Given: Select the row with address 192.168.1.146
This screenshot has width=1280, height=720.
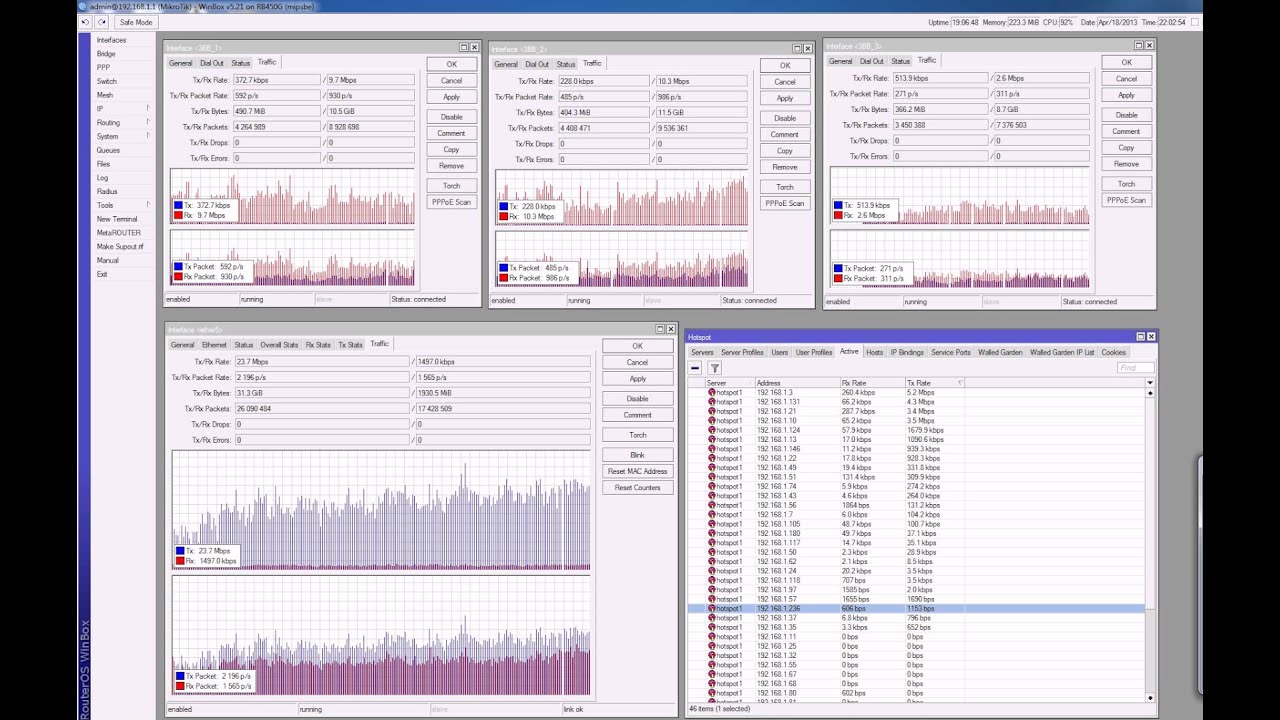Looking at the screenshot, I should [x=917, y=449].
